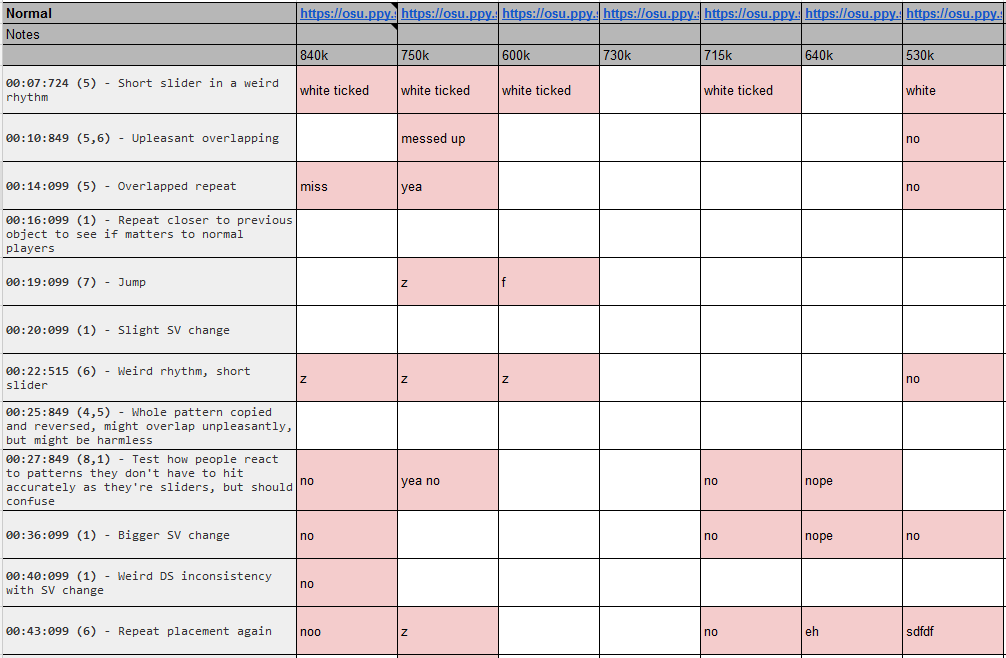Select the '00:07:724 (5) - Short slider' note

tap(149, 90)
